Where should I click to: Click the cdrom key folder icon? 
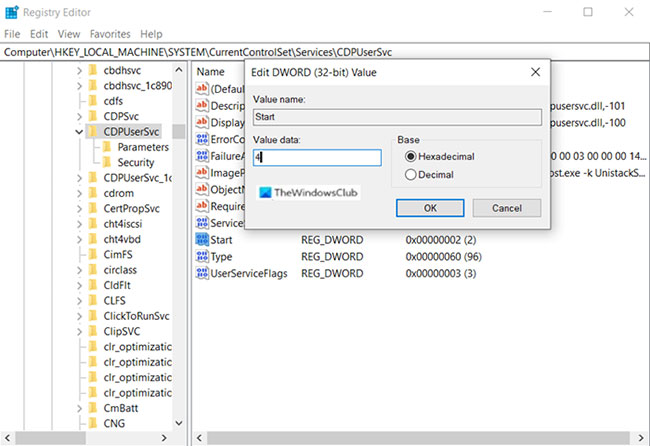[92, 194]
